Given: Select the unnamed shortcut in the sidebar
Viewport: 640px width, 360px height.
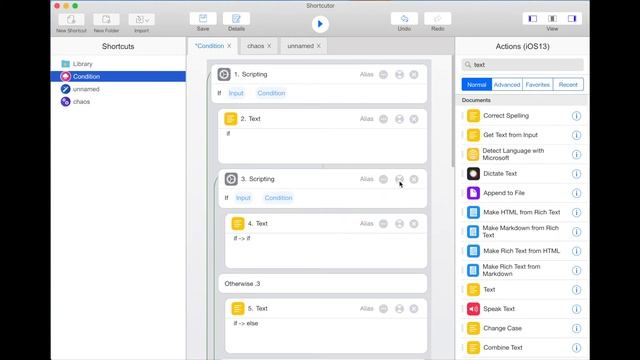Looking at the screenshot, I should (118, 89).
